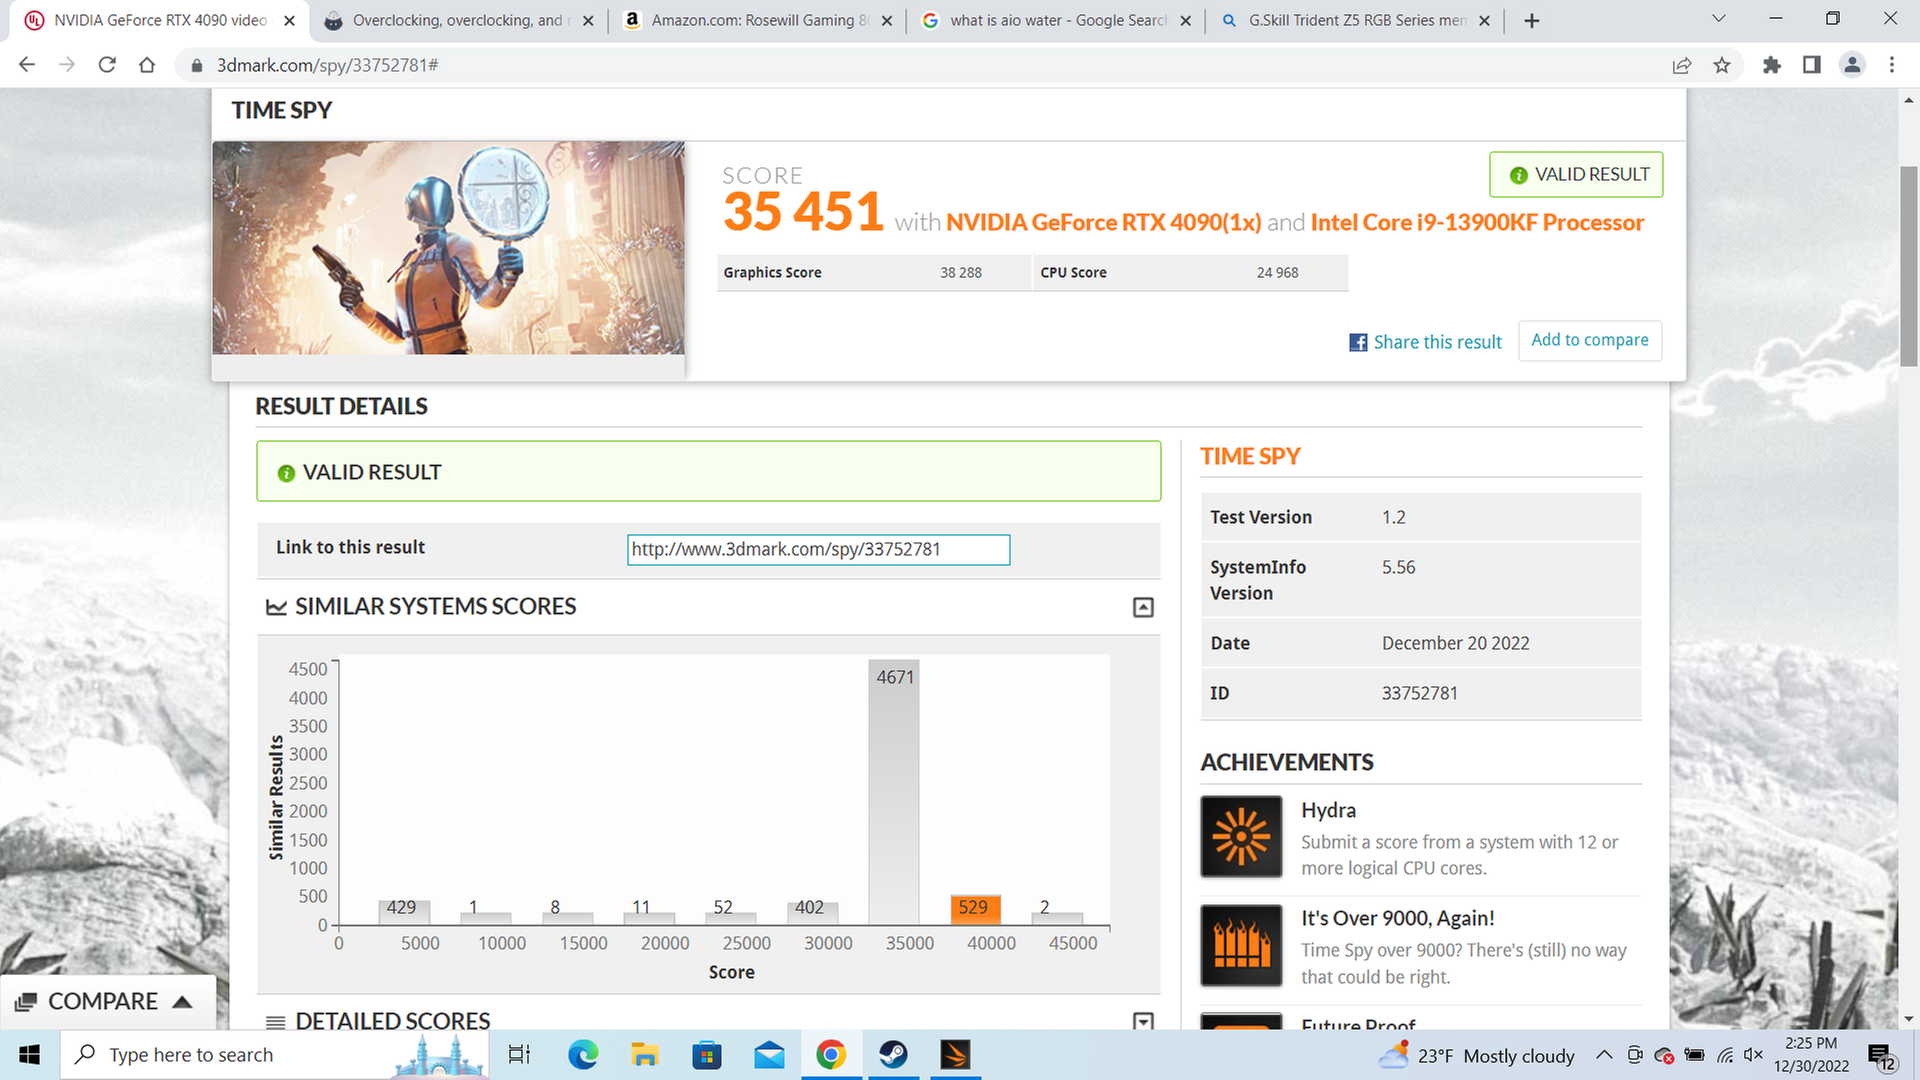Click the VALID RESULT badge button

pos(1576,175)
